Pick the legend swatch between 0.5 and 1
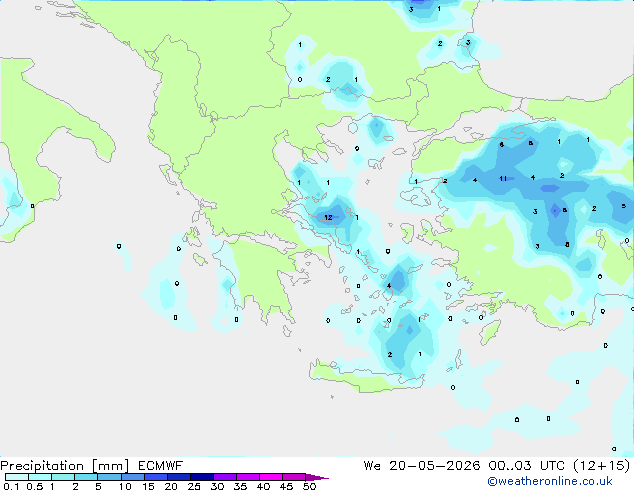Screen dimensions: 634x490 (40, 477)
